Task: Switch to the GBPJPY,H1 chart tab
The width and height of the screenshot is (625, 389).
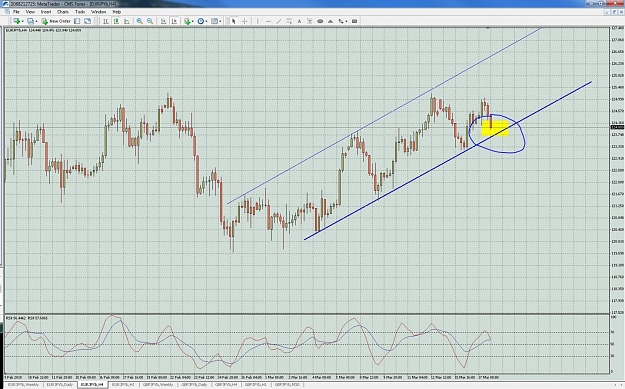Action: coord(256,385)
